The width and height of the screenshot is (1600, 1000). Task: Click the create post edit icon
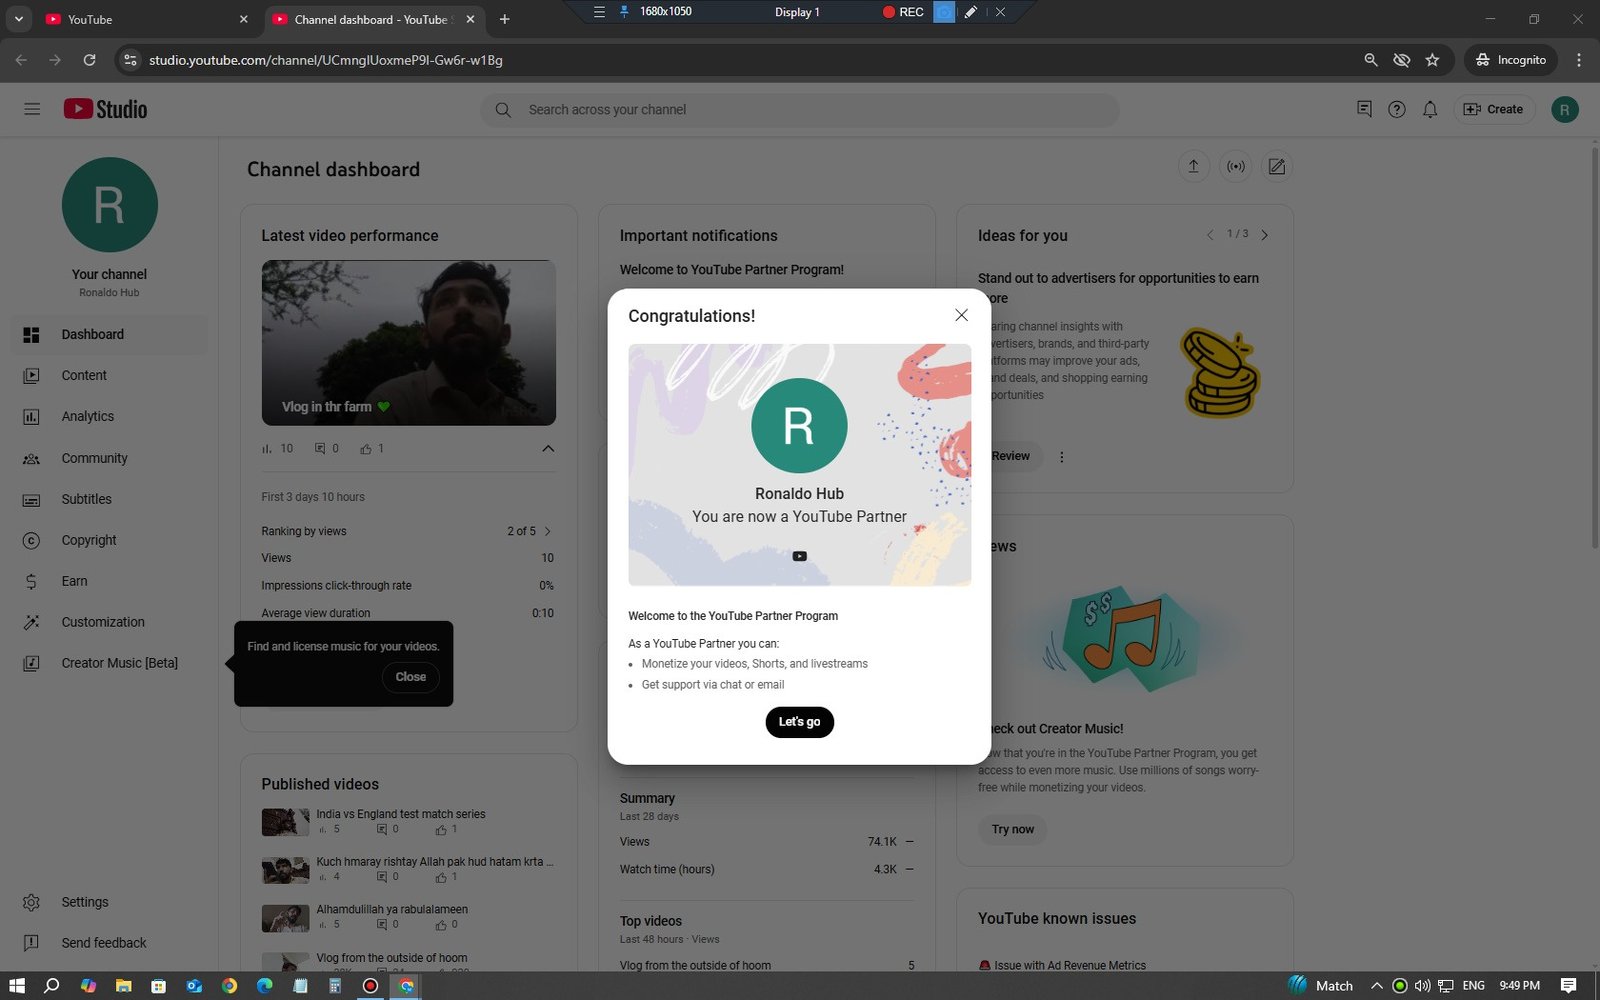click(x=1277, y=167)
